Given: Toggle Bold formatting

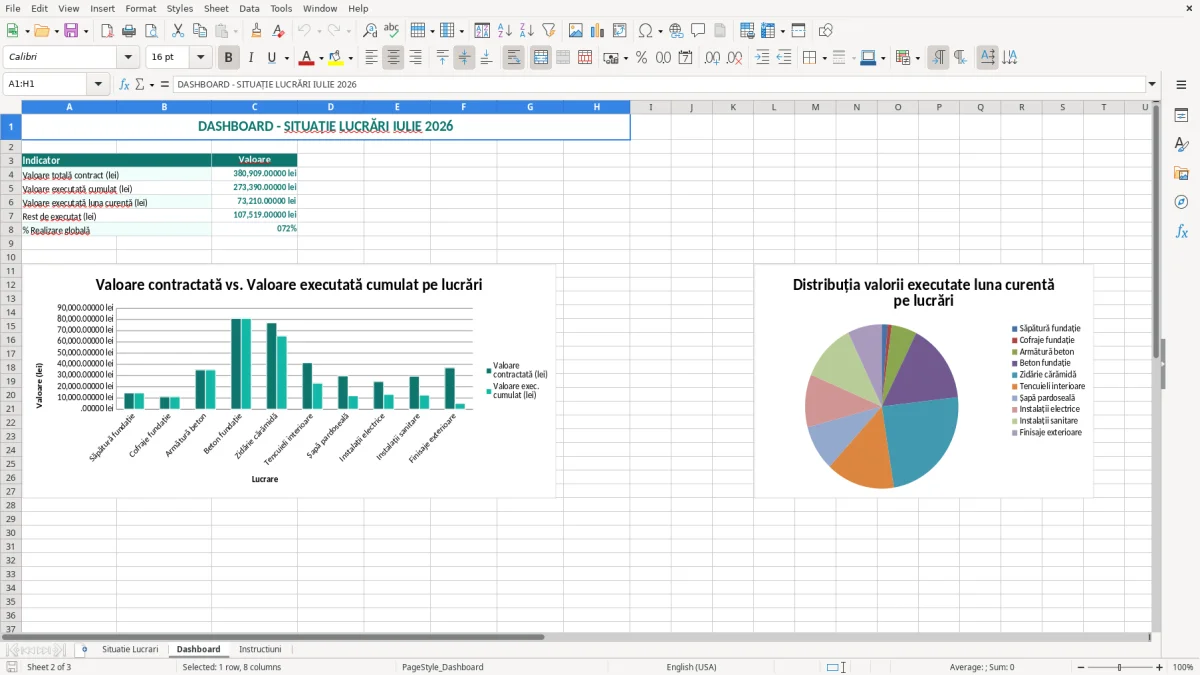Looking at the screenshot, I should (229, 58).
